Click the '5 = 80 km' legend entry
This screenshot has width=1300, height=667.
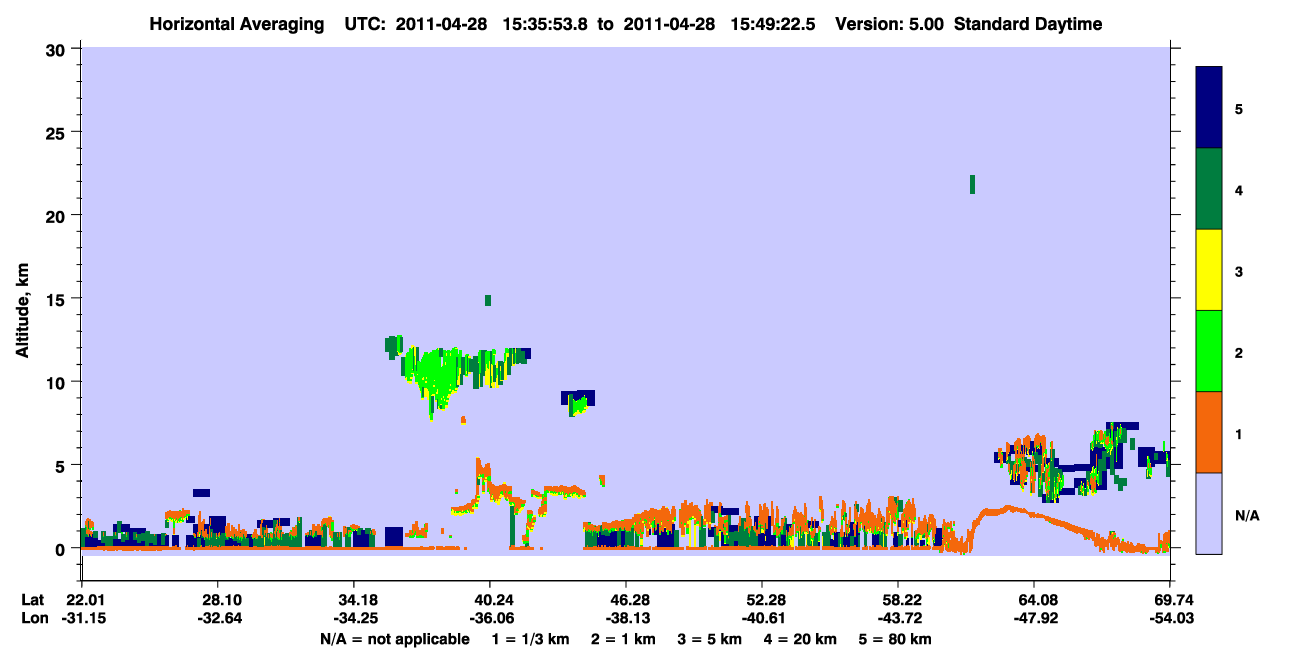[x=896, y=639]
